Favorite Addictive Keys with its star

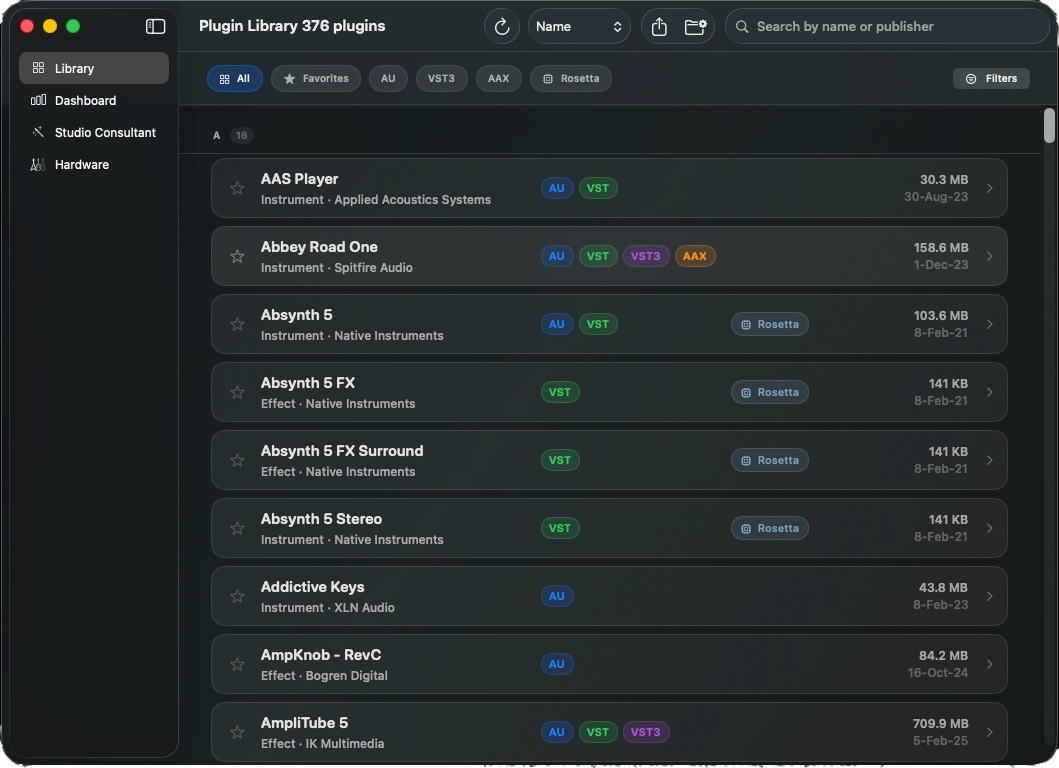[237, 596]
